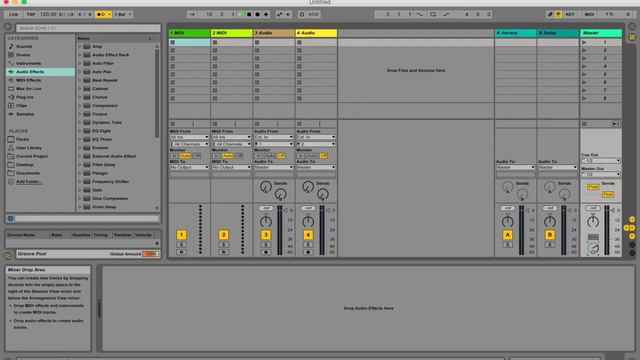
Task: Click the Stop All Clips button on Master
Action: [x=584, y=124]
